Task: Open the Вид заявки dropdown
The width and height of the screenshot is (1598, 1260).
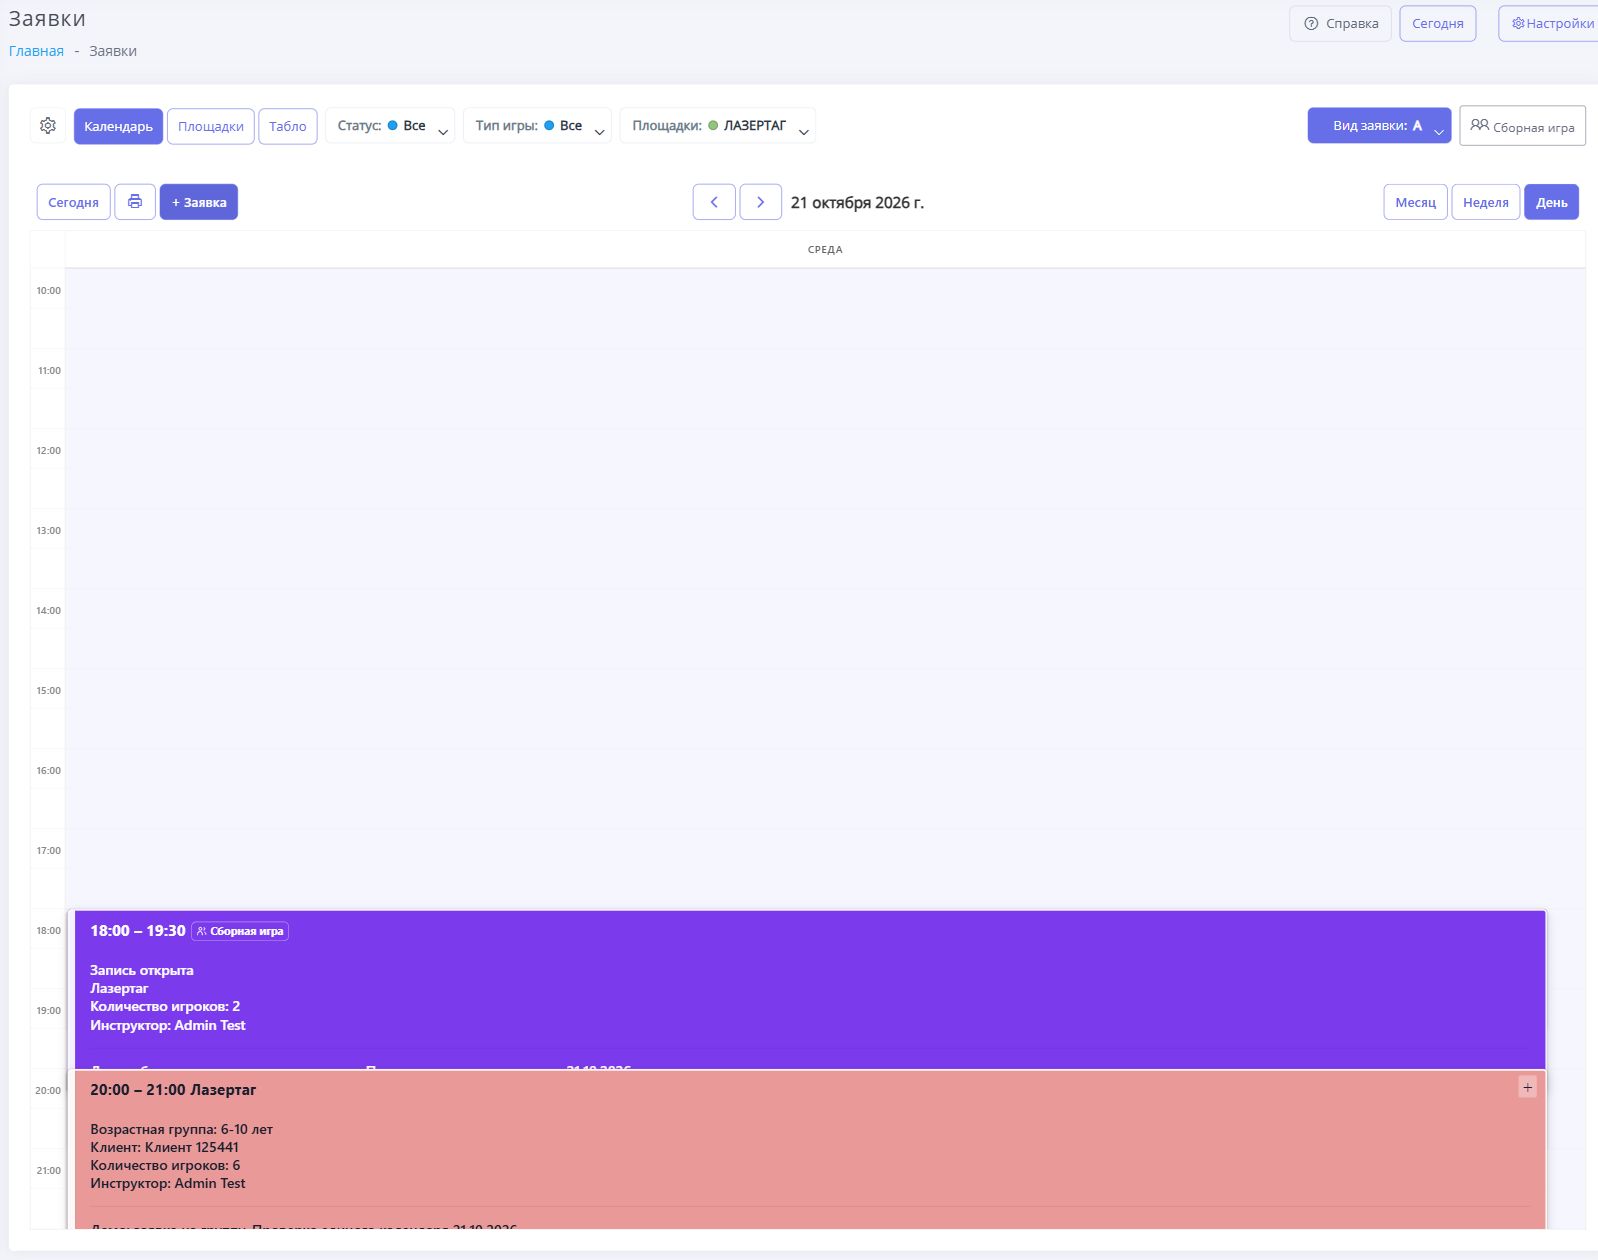Action: pyautogui.click(x=1379, y=126)
